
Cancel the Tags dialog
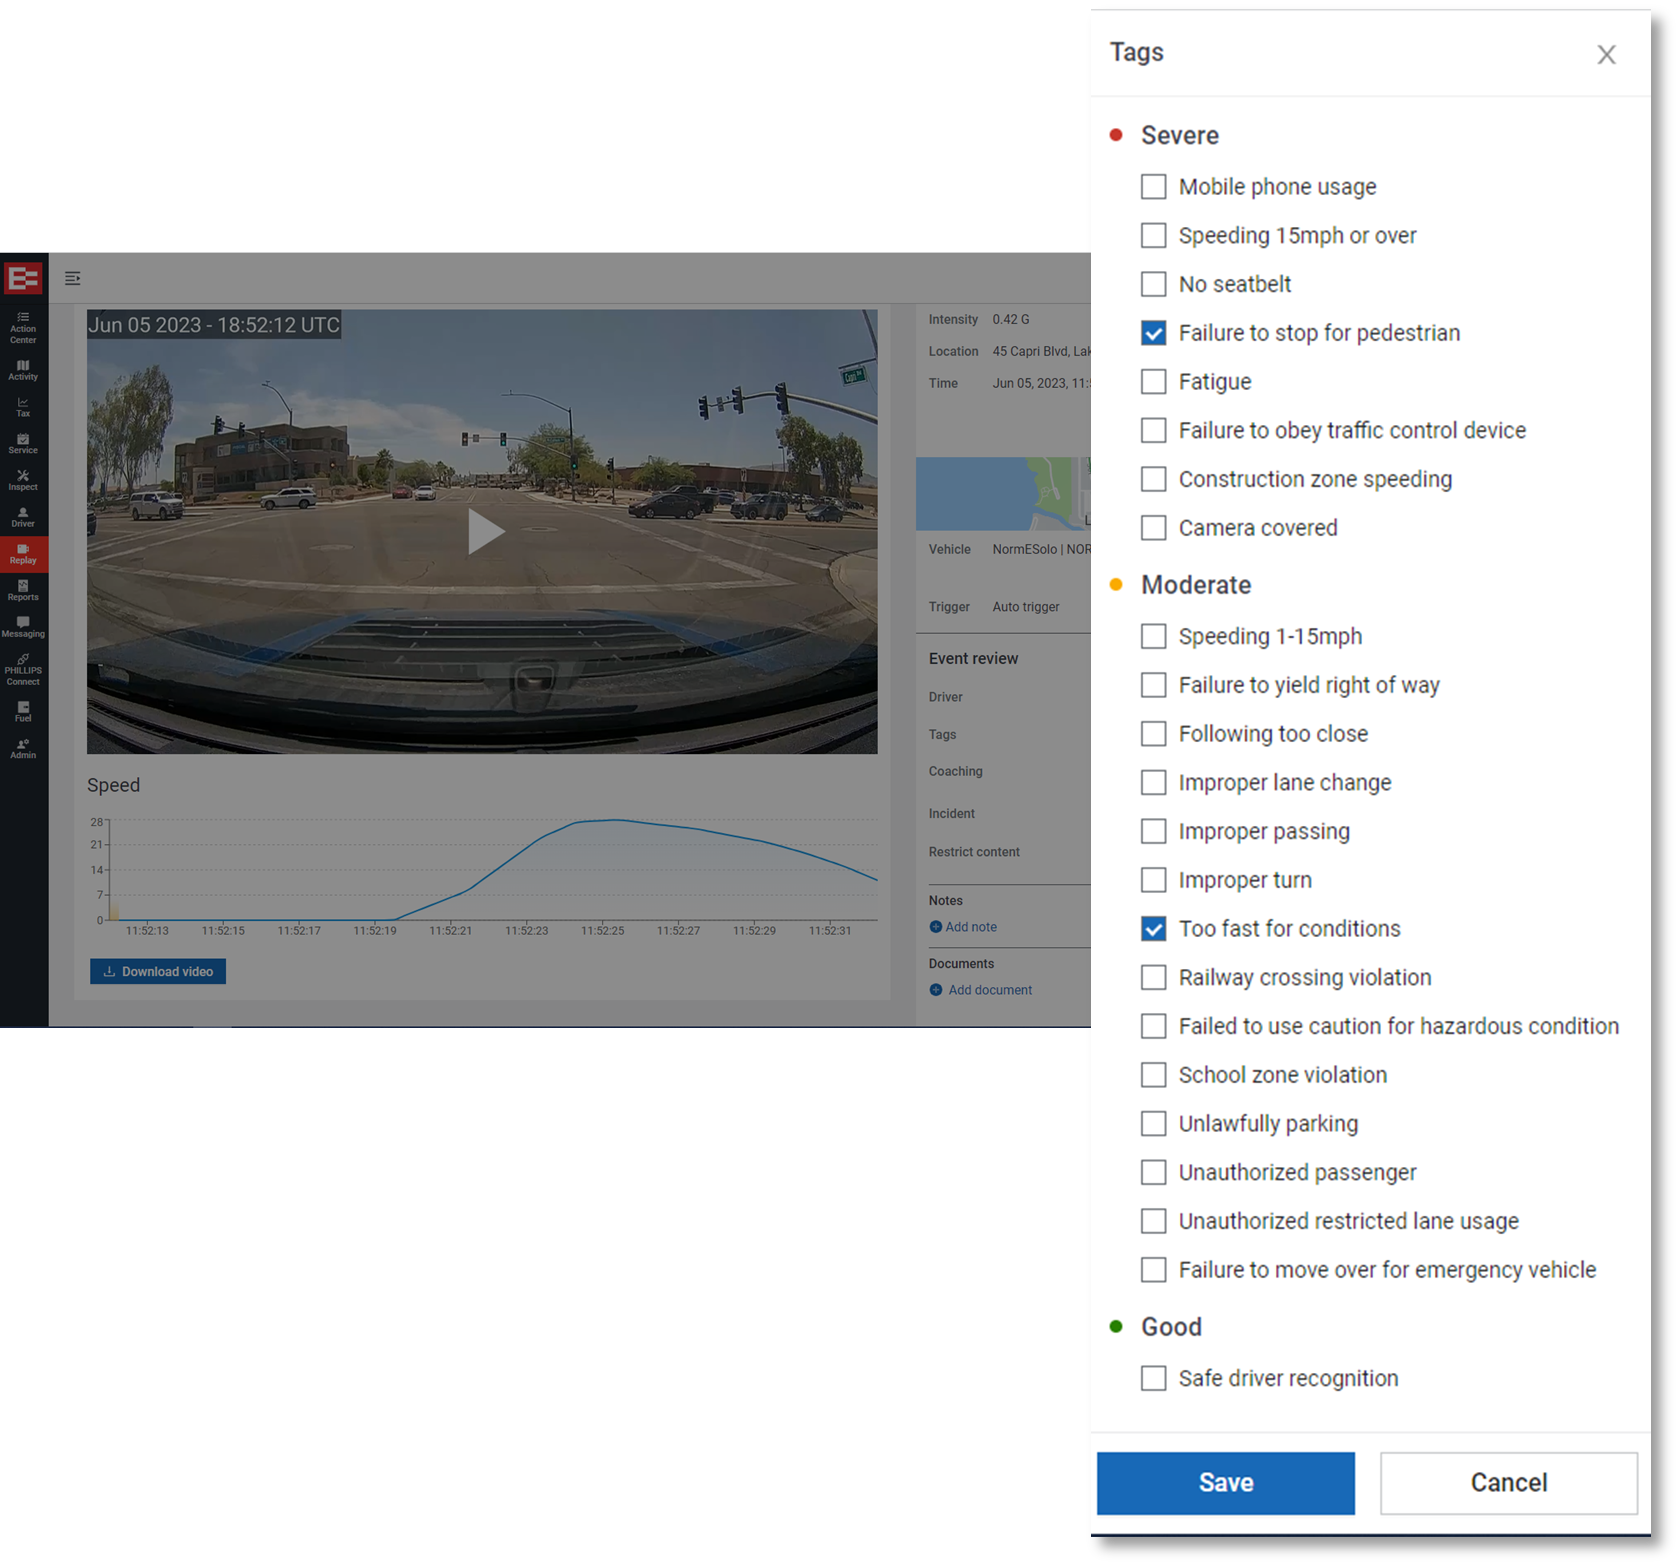(x=1508, y=1482)
